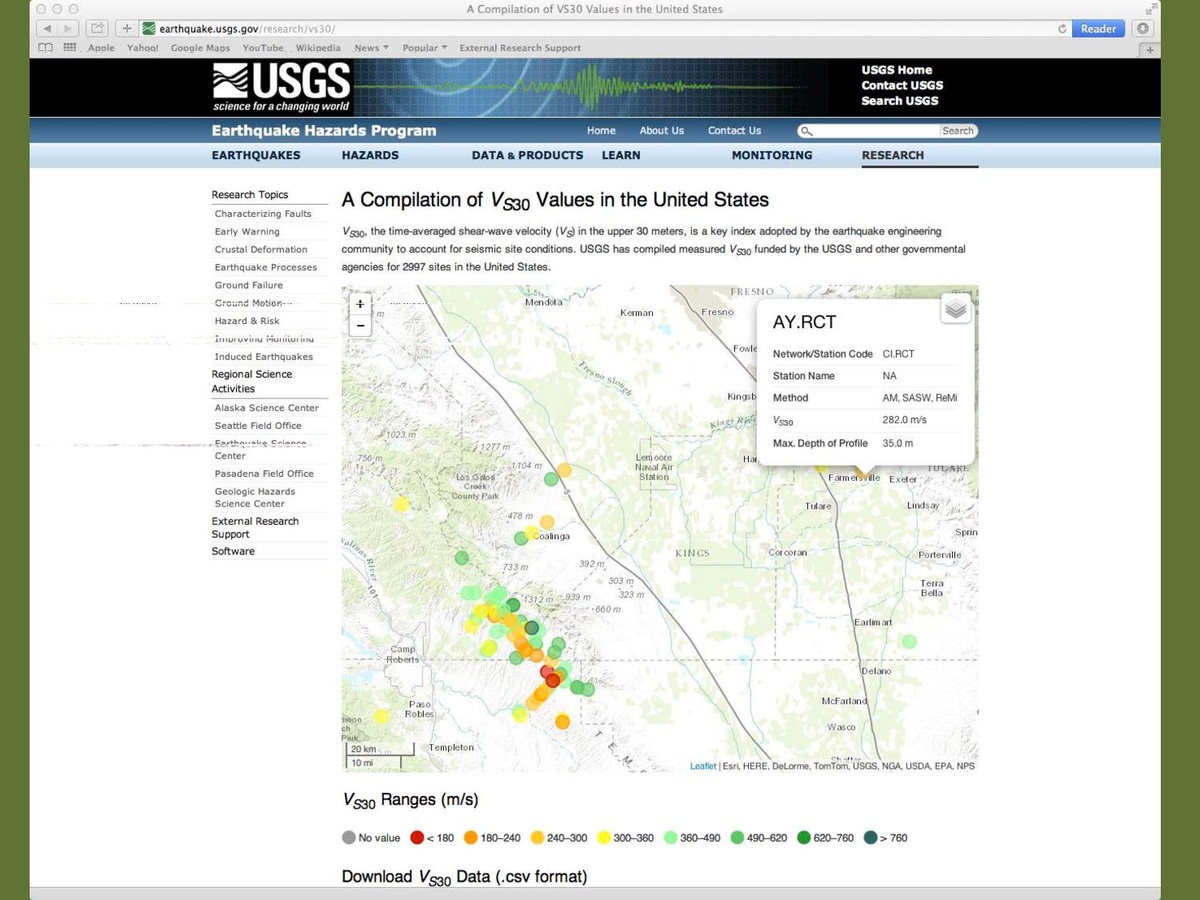Zoom in on the map
The height and width of the screenshot is (900, 1200).
(360, 304)
